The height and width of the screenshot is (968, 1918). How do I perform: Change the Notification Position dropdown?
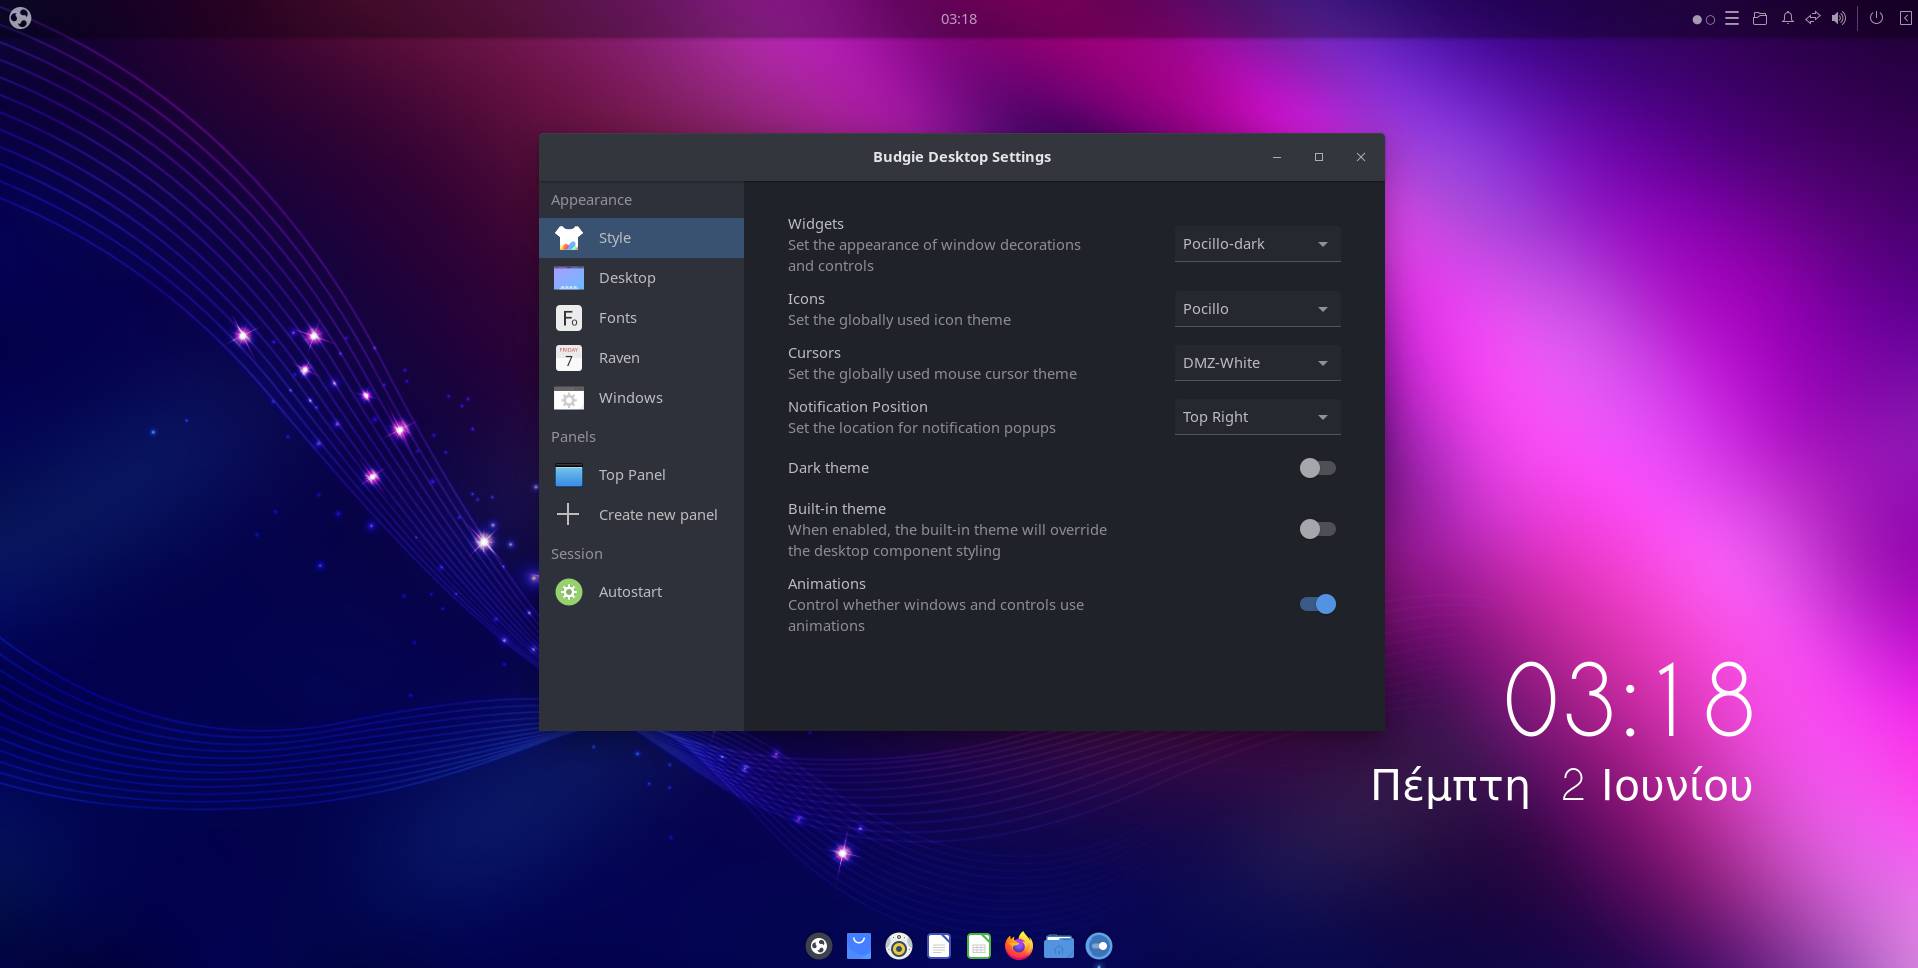pos(1256,417)
